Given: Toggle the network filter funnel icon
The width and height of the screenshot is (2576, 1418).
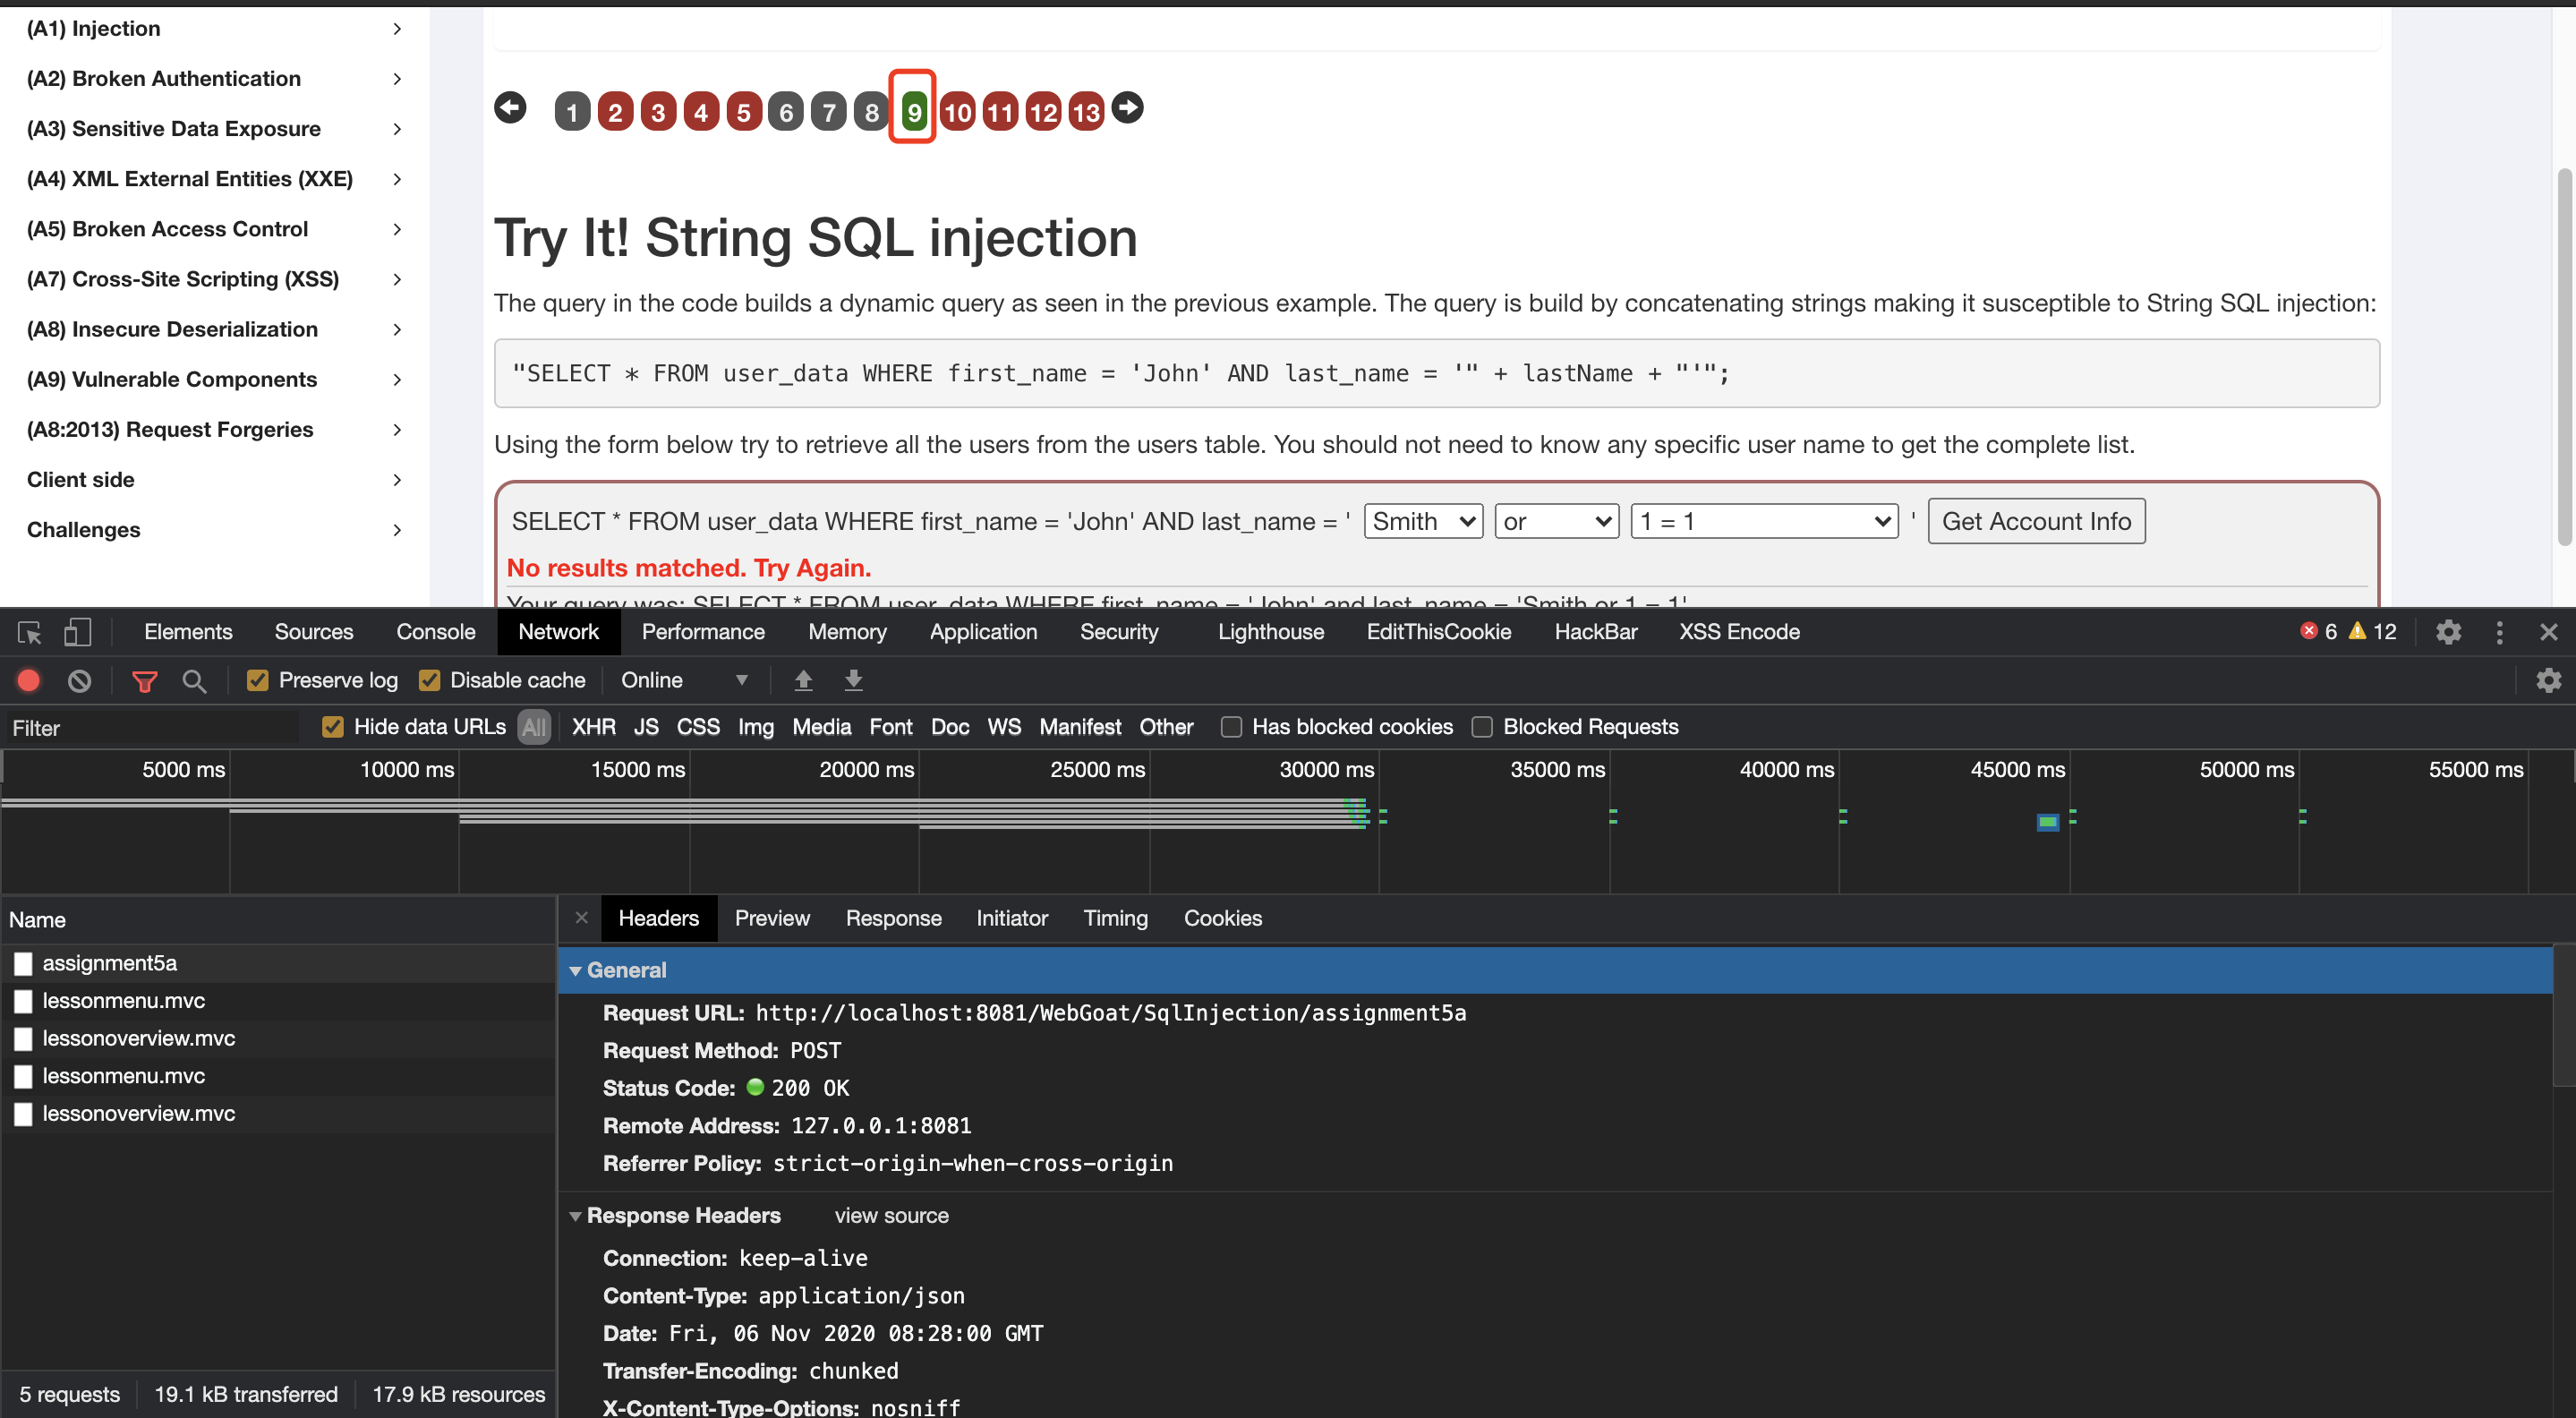Looking at the screenshot, I should pos(144,680).
